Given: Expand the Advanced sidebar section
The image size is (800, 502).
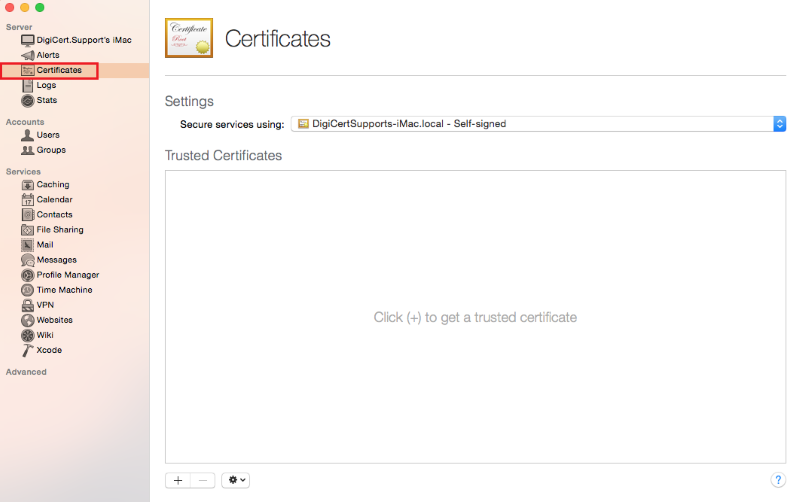Looking at the screenshot, I should [x=26, y=372].
